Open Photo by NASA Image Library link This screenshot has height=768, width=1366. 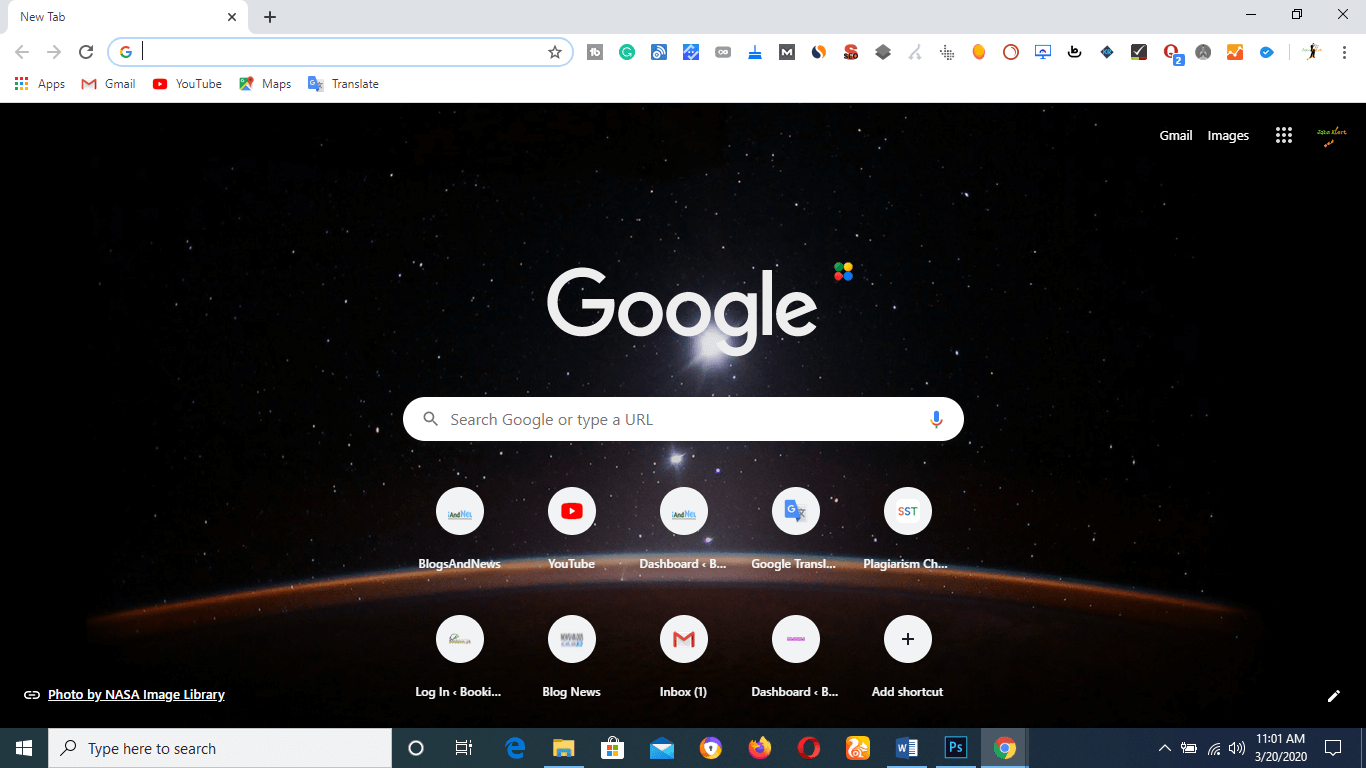click(x=136, y=694)
